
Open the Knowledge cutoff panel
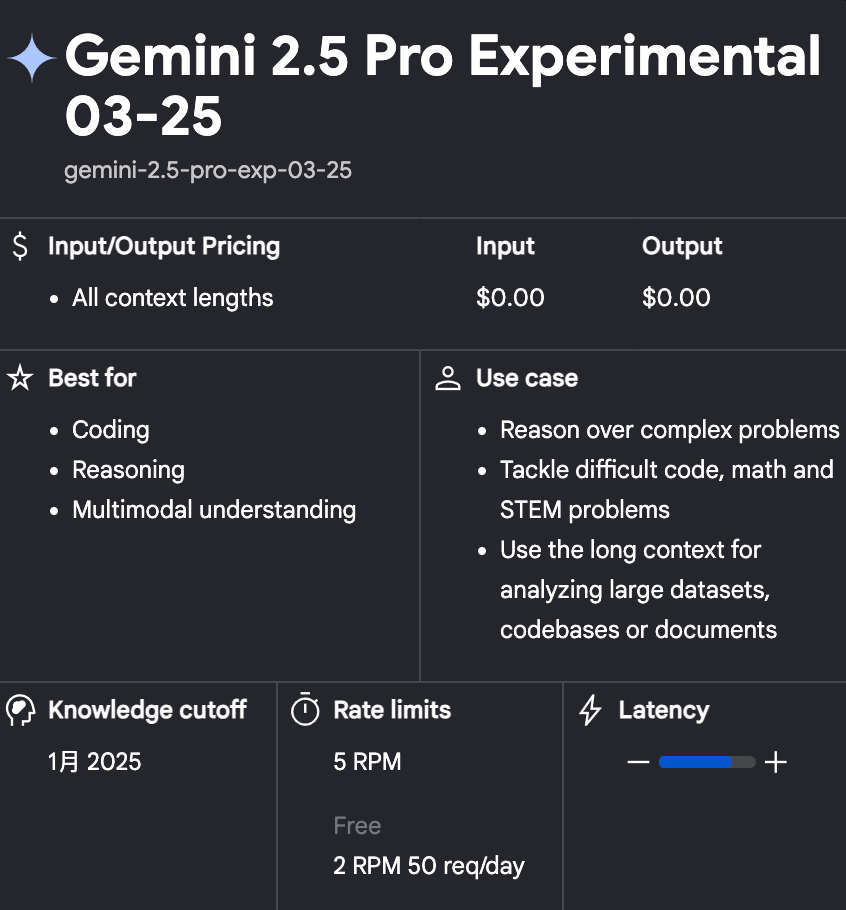(x=148, y=710)
